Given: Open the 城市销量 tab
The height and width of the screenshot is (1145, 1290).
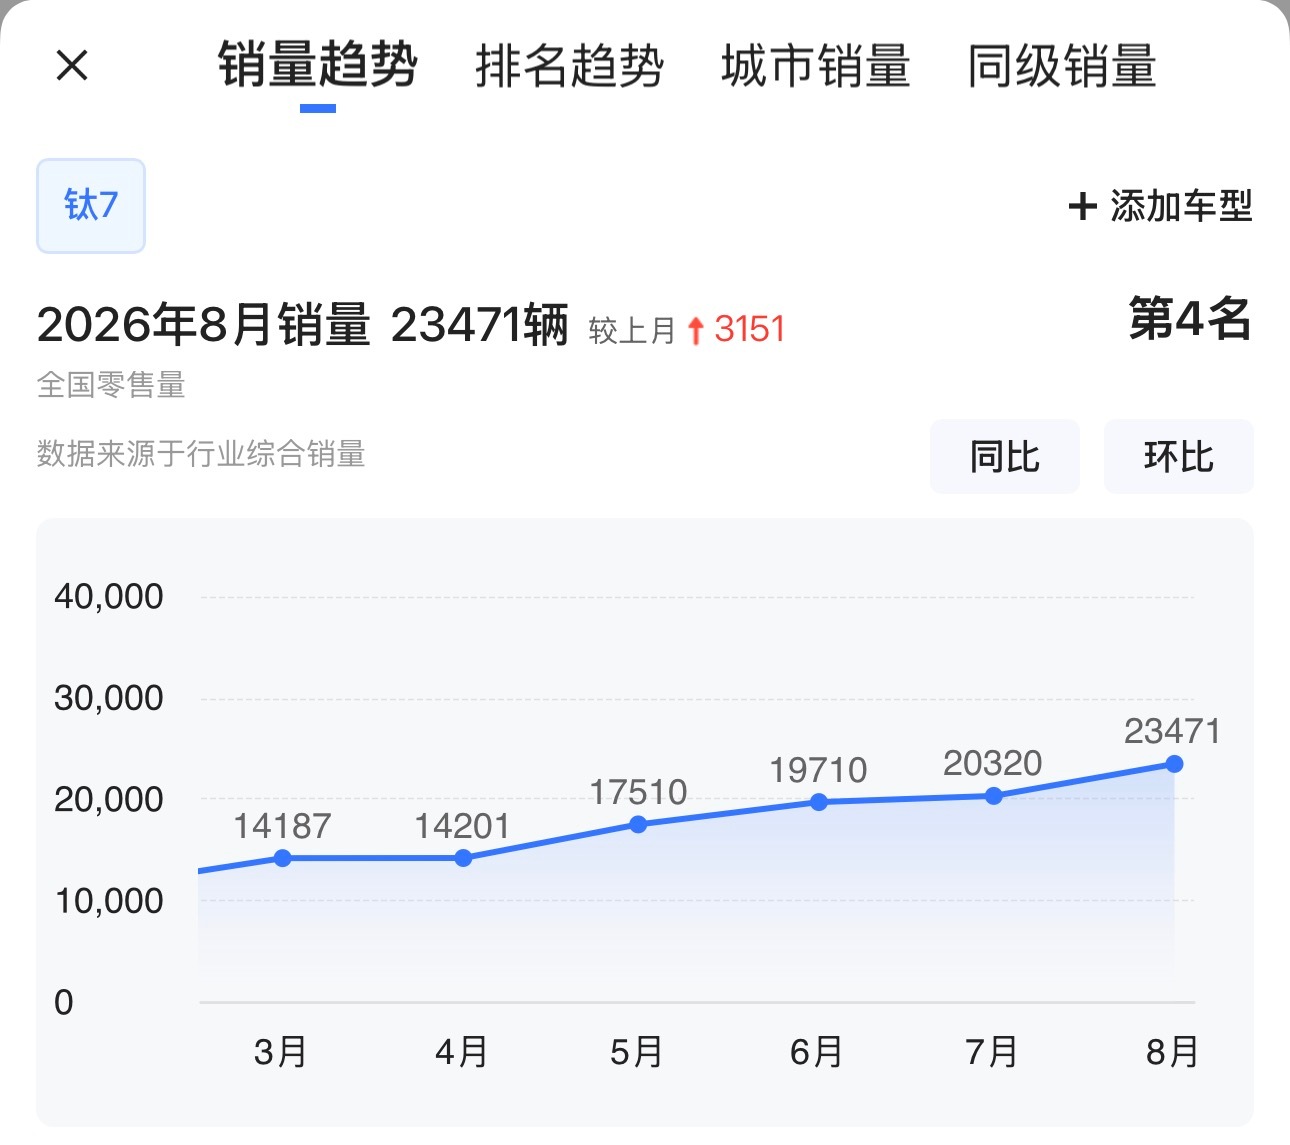Looking at the screenshot, I should pyautogui.click(x=815, y=66).
